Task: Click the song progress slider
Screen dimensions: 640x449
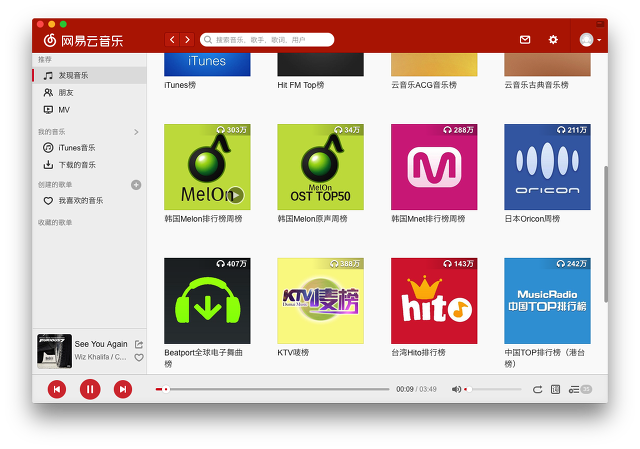Action: [x=273, y=389]
